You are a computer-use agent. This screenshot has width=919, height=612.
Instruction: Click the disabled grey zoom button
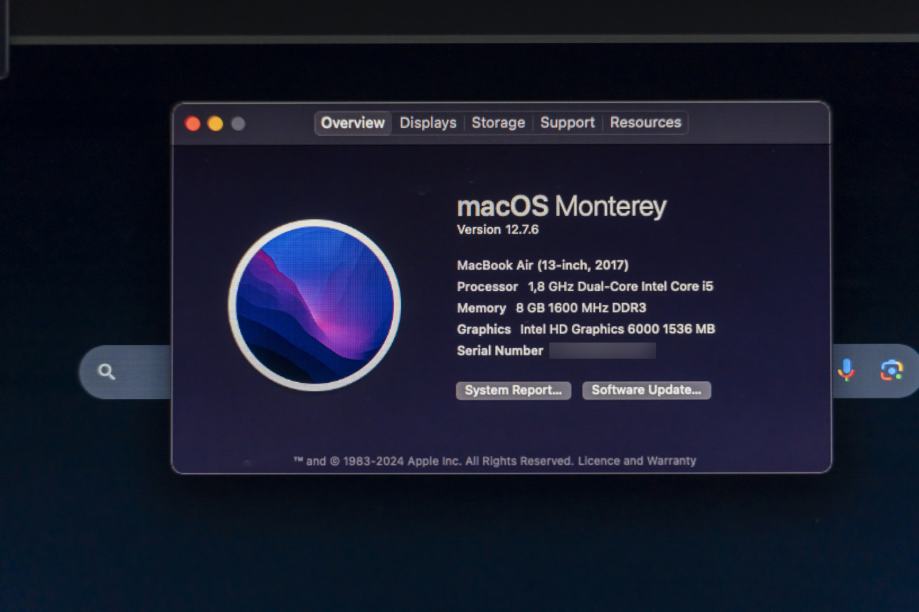coord(238,124)
